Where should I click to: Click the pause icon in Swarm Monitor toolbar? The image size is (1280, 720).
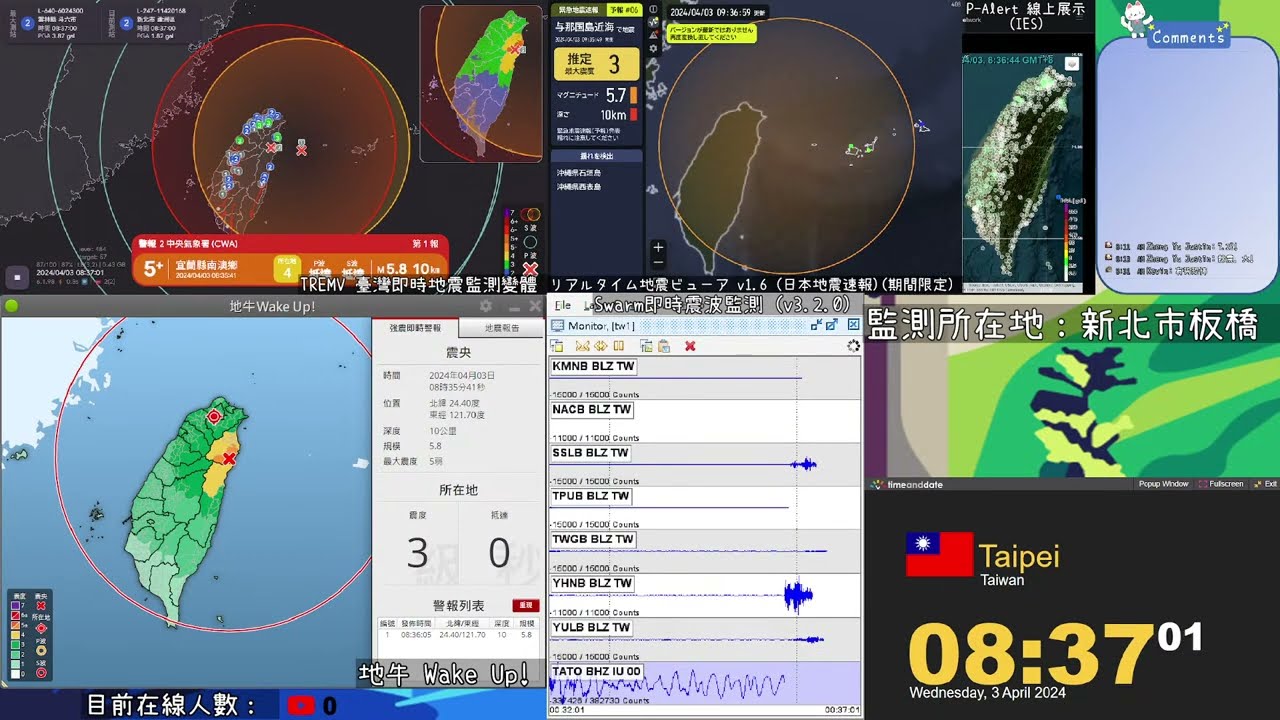point(619,346)
